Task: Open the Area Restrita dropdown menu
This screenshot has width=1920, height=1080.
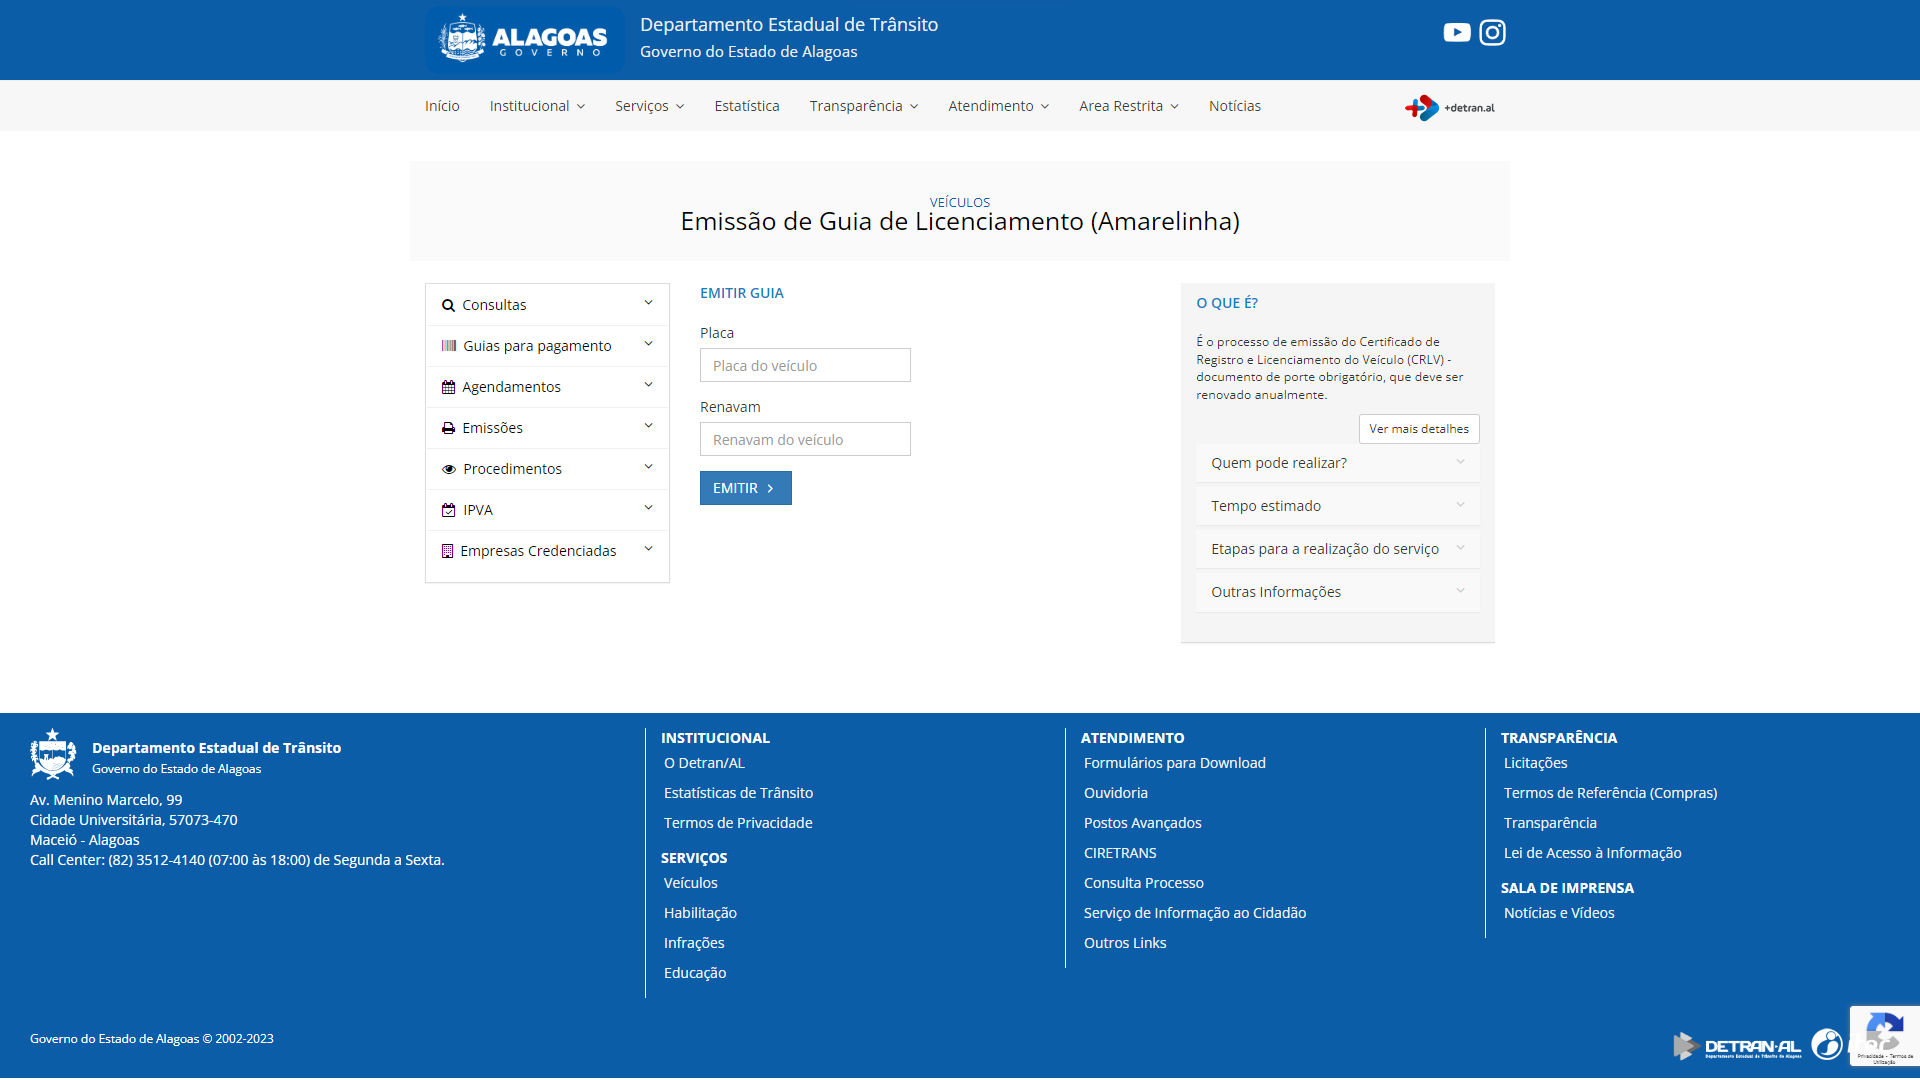Action: [1128, 106]
